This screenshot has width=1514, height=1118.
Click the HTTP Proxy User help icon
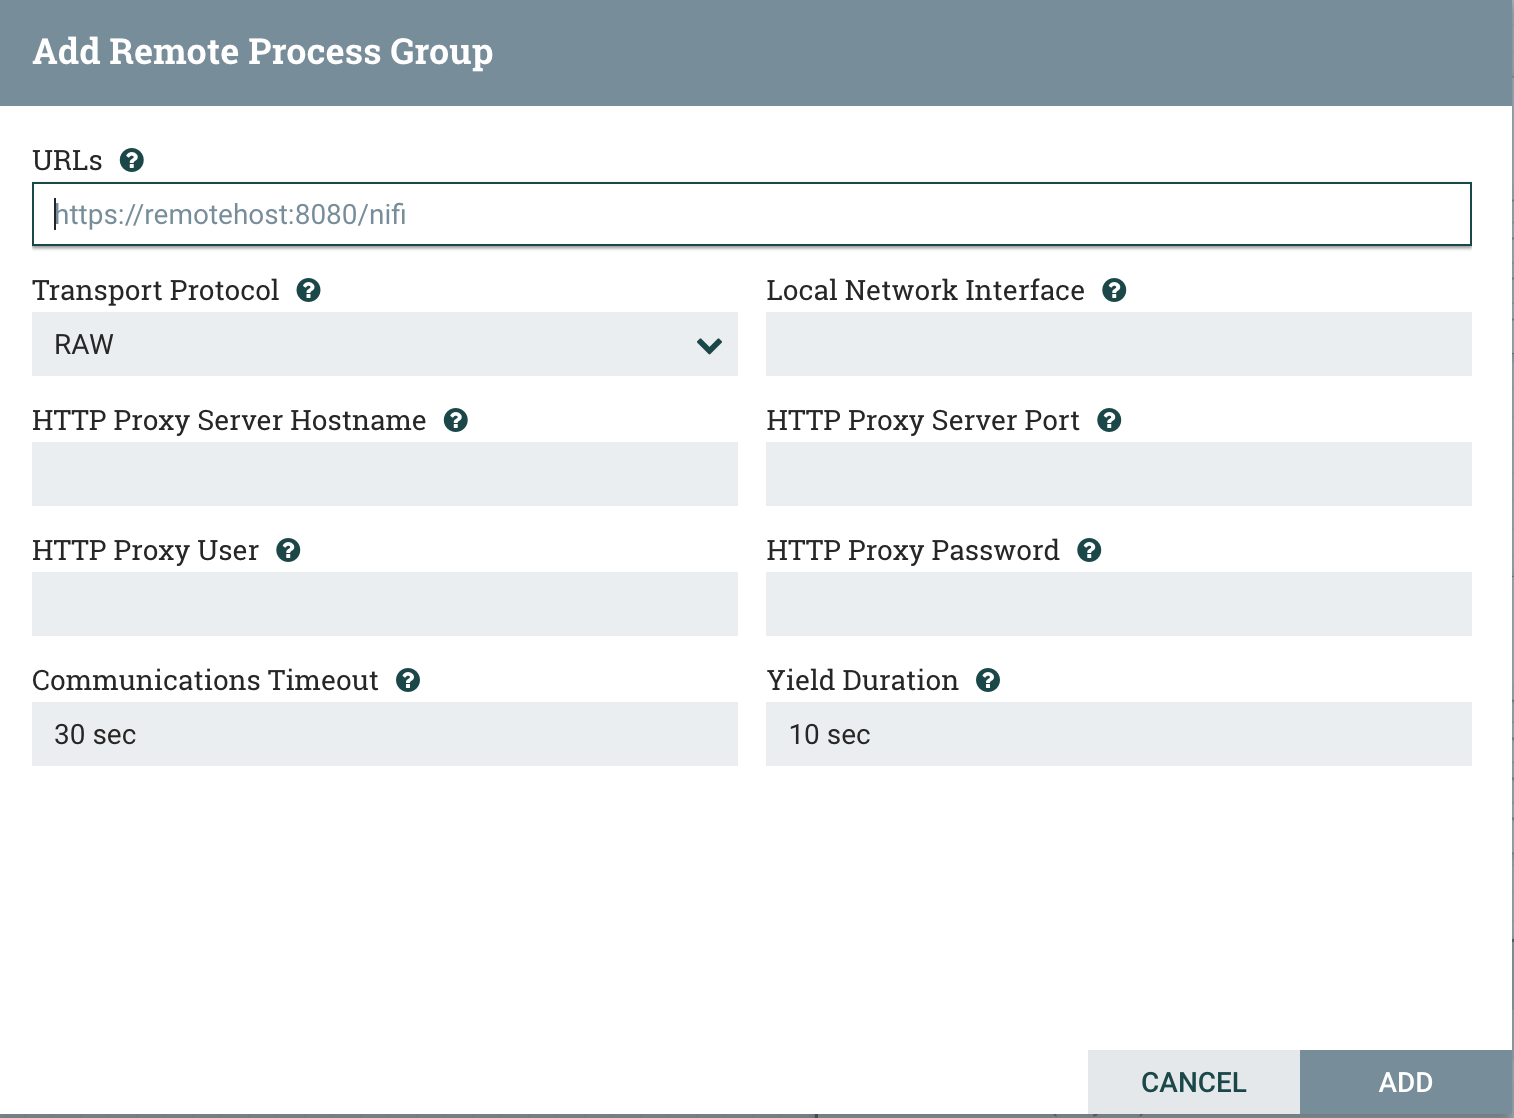[289, 550]
